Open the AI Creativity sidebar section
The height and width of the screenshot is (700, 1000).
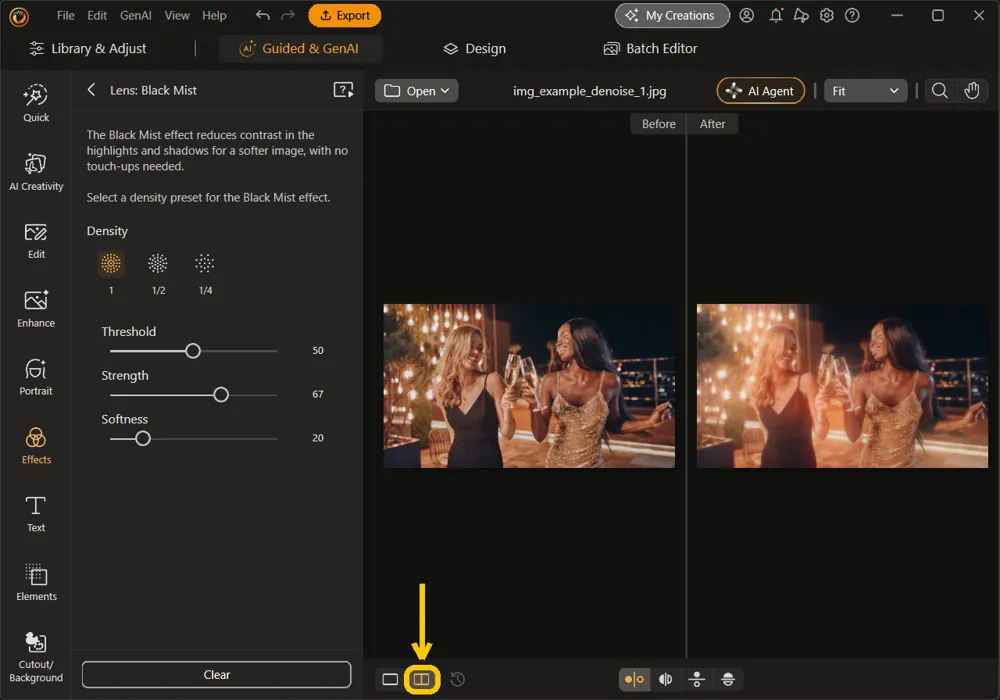click(x=36, y=171)
